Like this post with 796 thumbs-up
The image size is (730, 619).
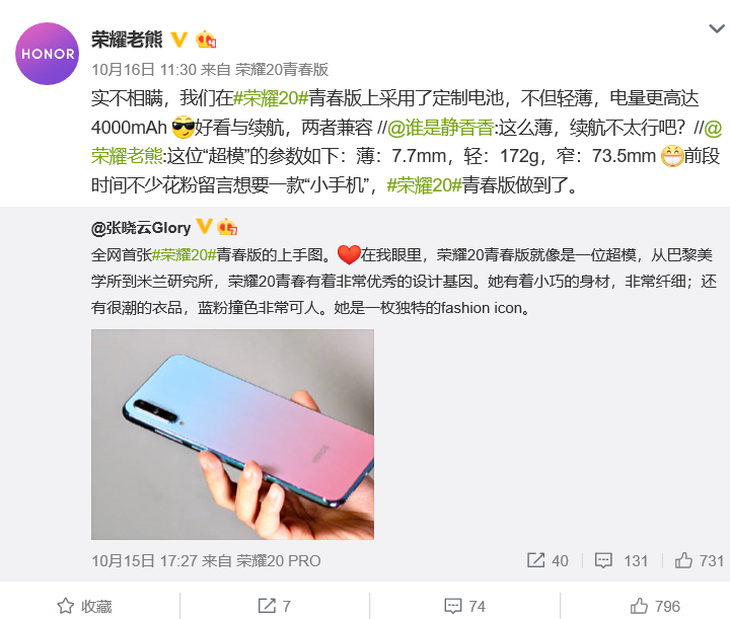(x=655, y=606)
